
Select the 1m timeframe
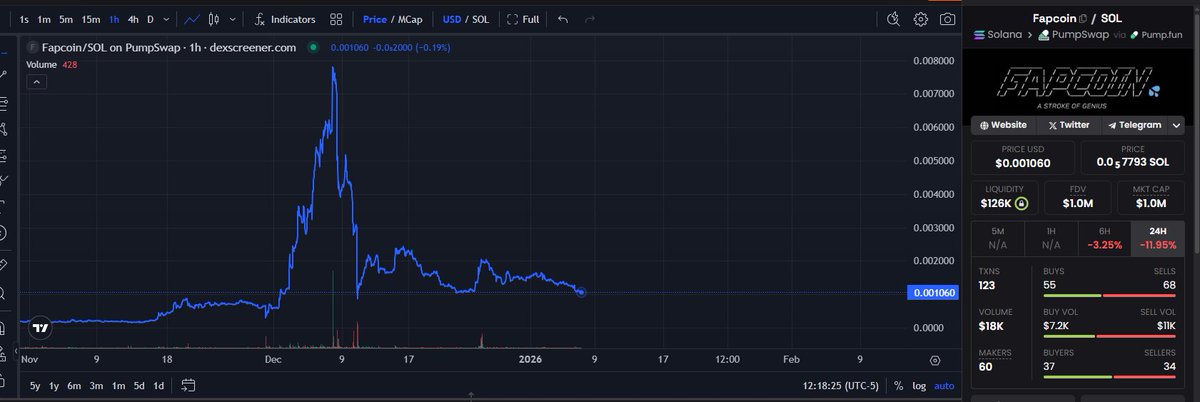pyautogui.click(x=44, y=19)
